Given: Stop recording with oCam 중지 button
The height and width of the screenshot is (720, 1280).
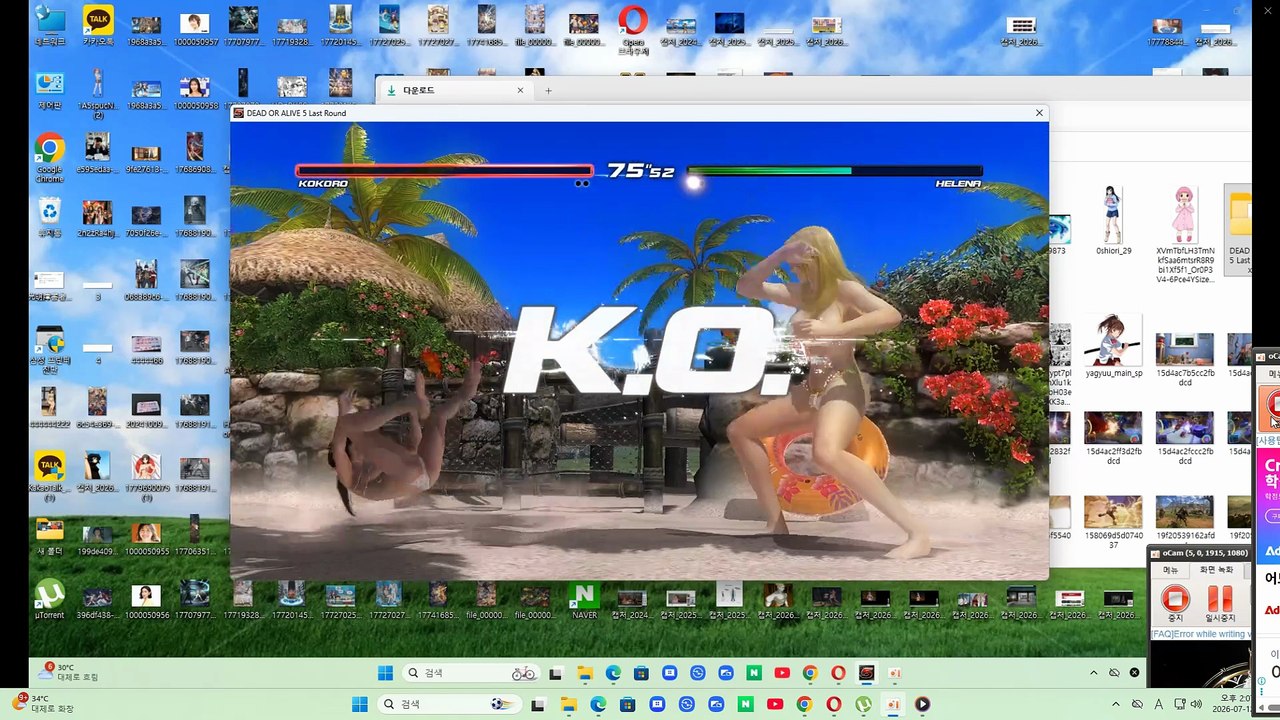Looking at the screenshot, I should click(1175, 602).
